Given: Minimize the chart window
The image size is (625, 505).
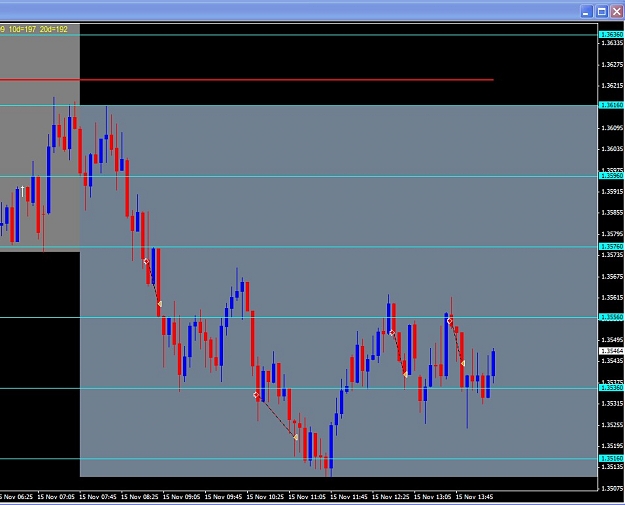Looking at the screenshot, I should (x=586, y=12).
